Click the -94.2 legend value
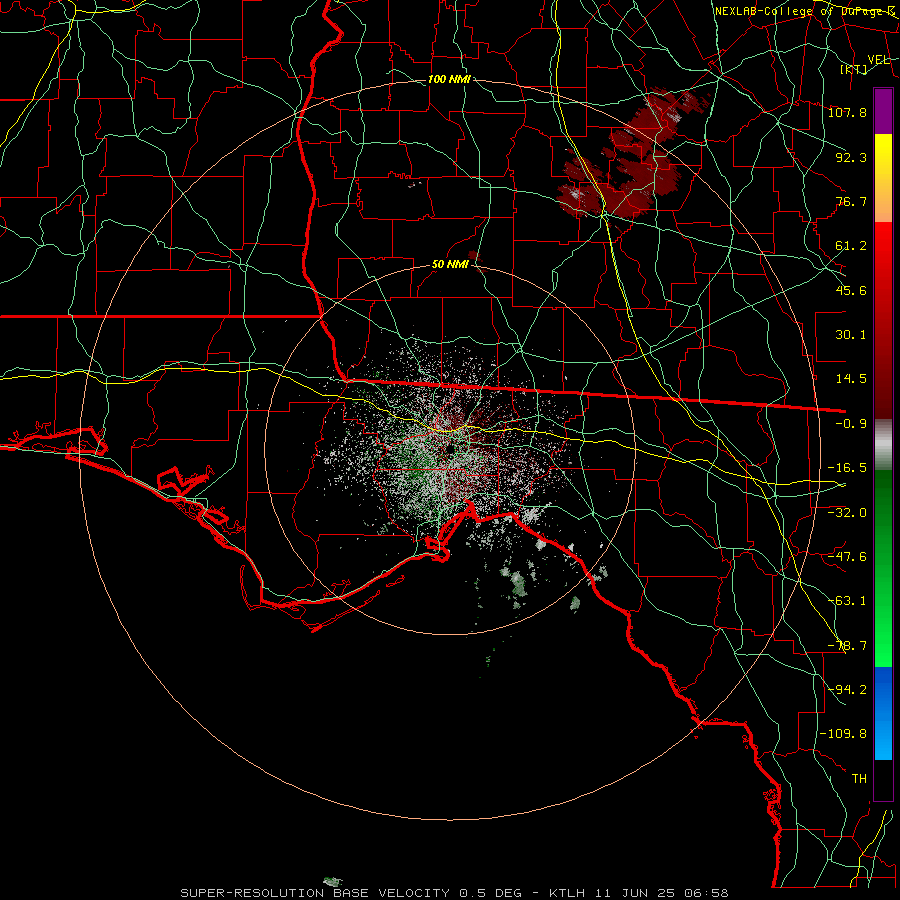The height and width of the screenshot is (900, 900). click(x=847, y=690)
